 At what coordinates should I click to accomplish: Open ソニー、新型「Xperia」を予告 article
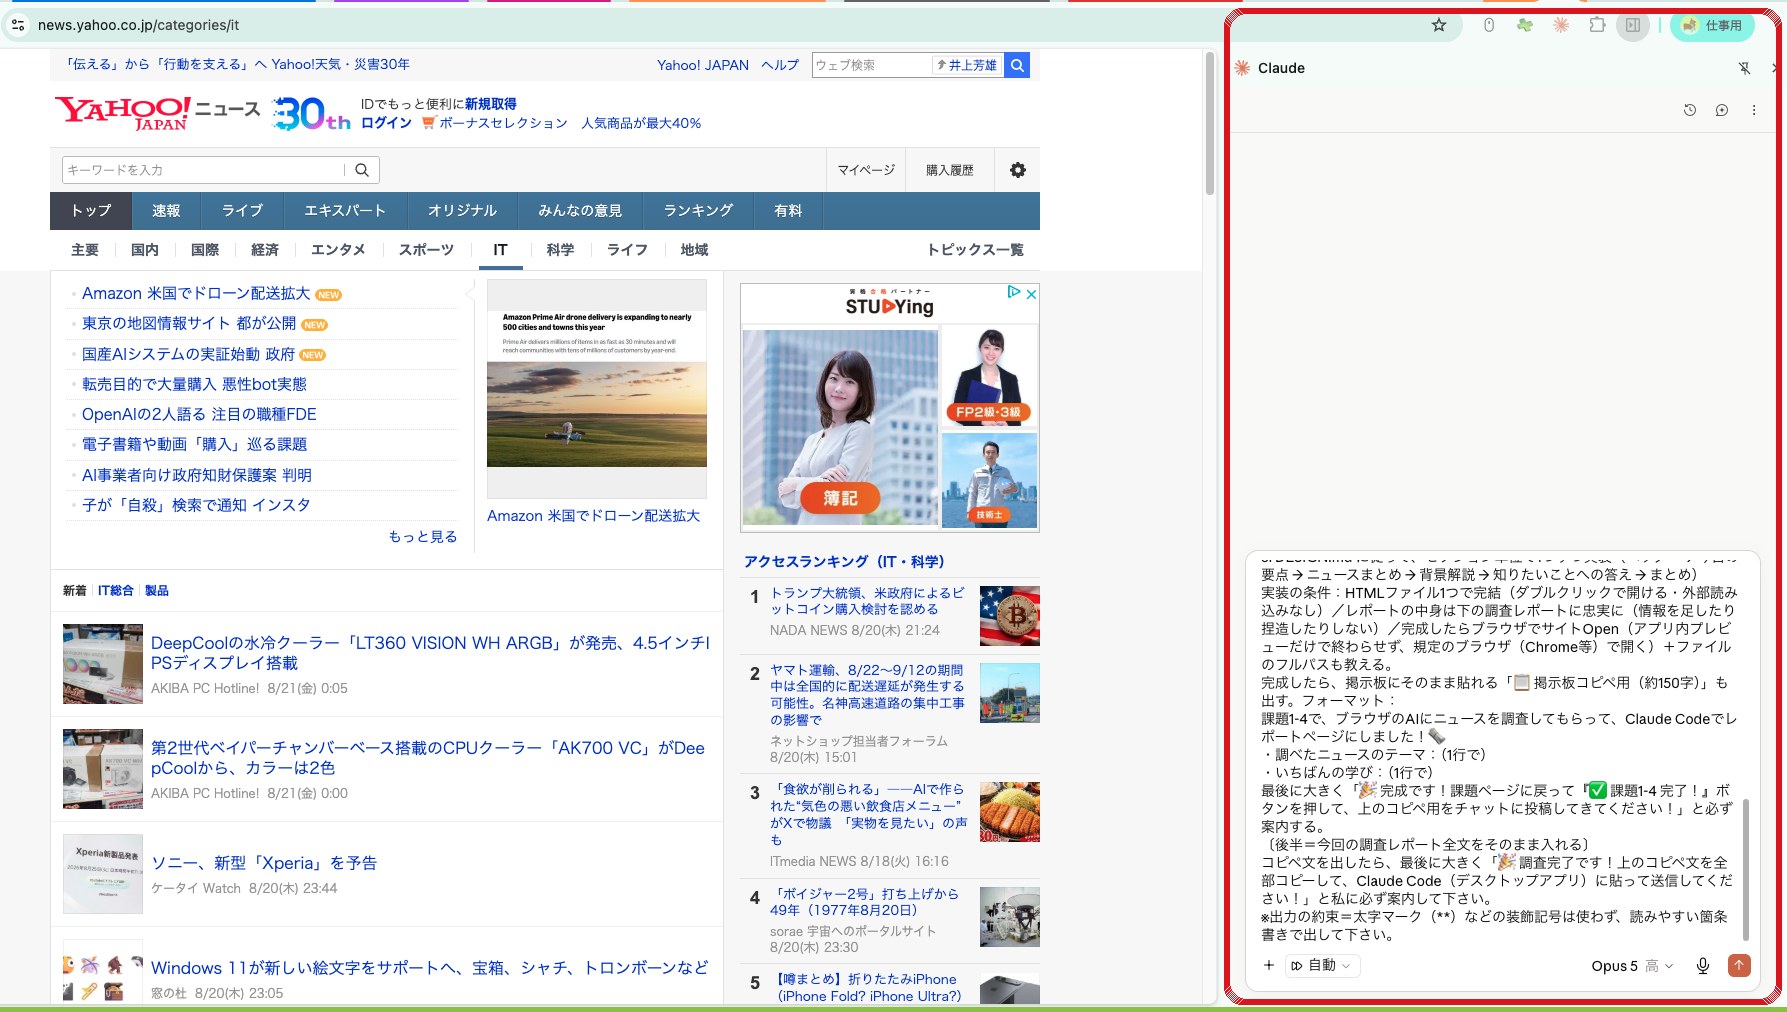pos(264,863)
